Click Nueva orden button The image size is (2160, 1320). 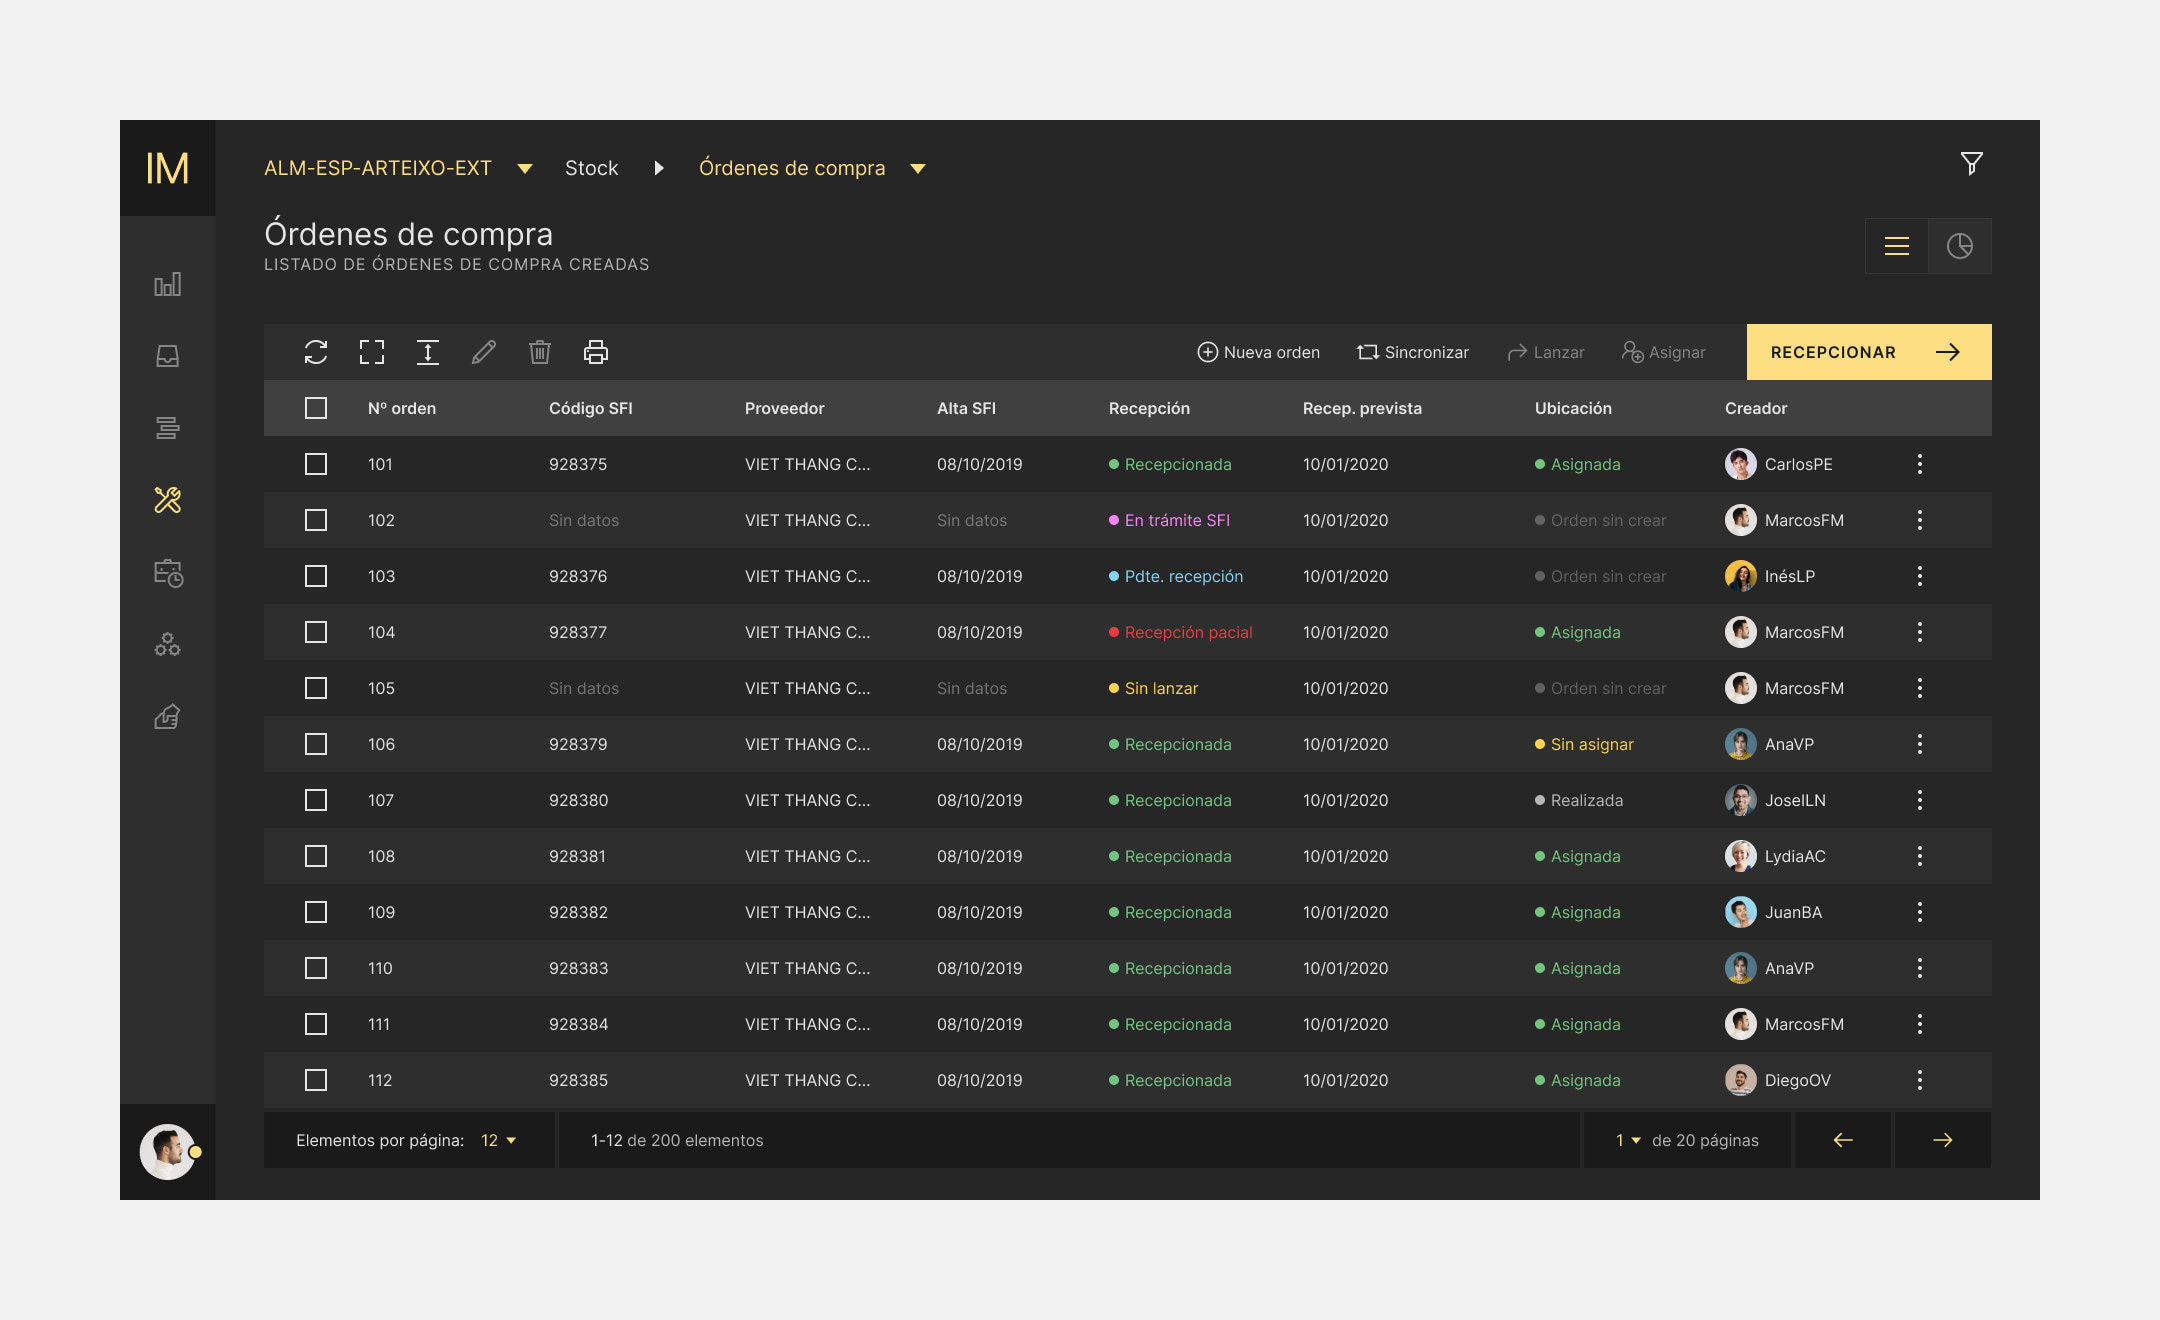tap(1259, 352)
